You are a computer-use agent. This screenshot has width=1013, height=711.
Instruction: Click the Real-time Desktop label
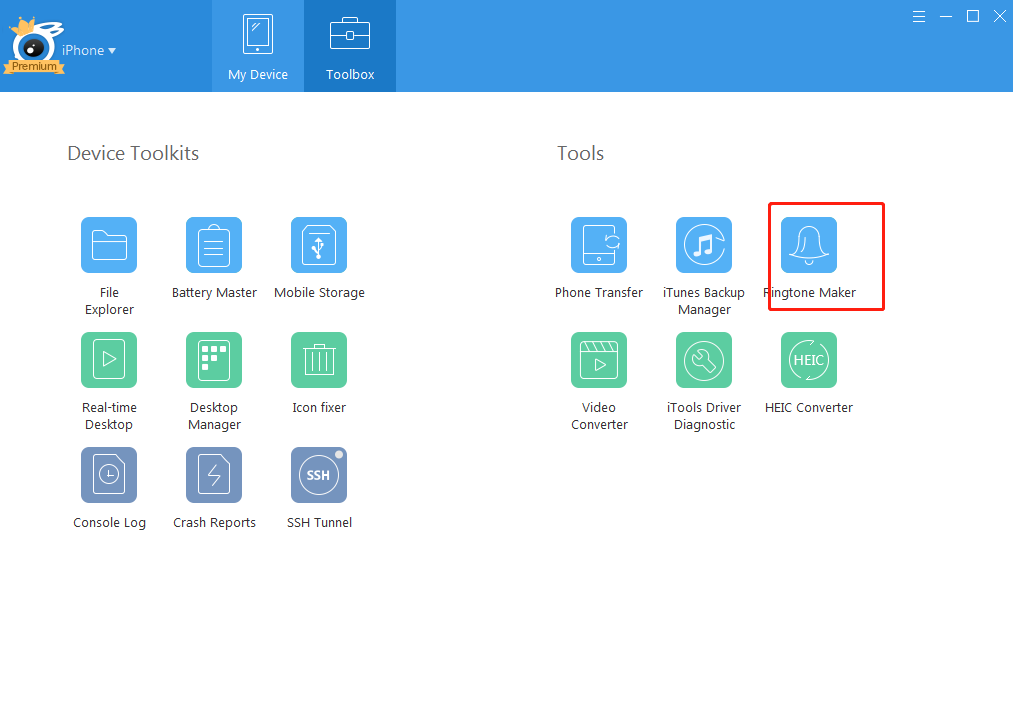[109, 416]
